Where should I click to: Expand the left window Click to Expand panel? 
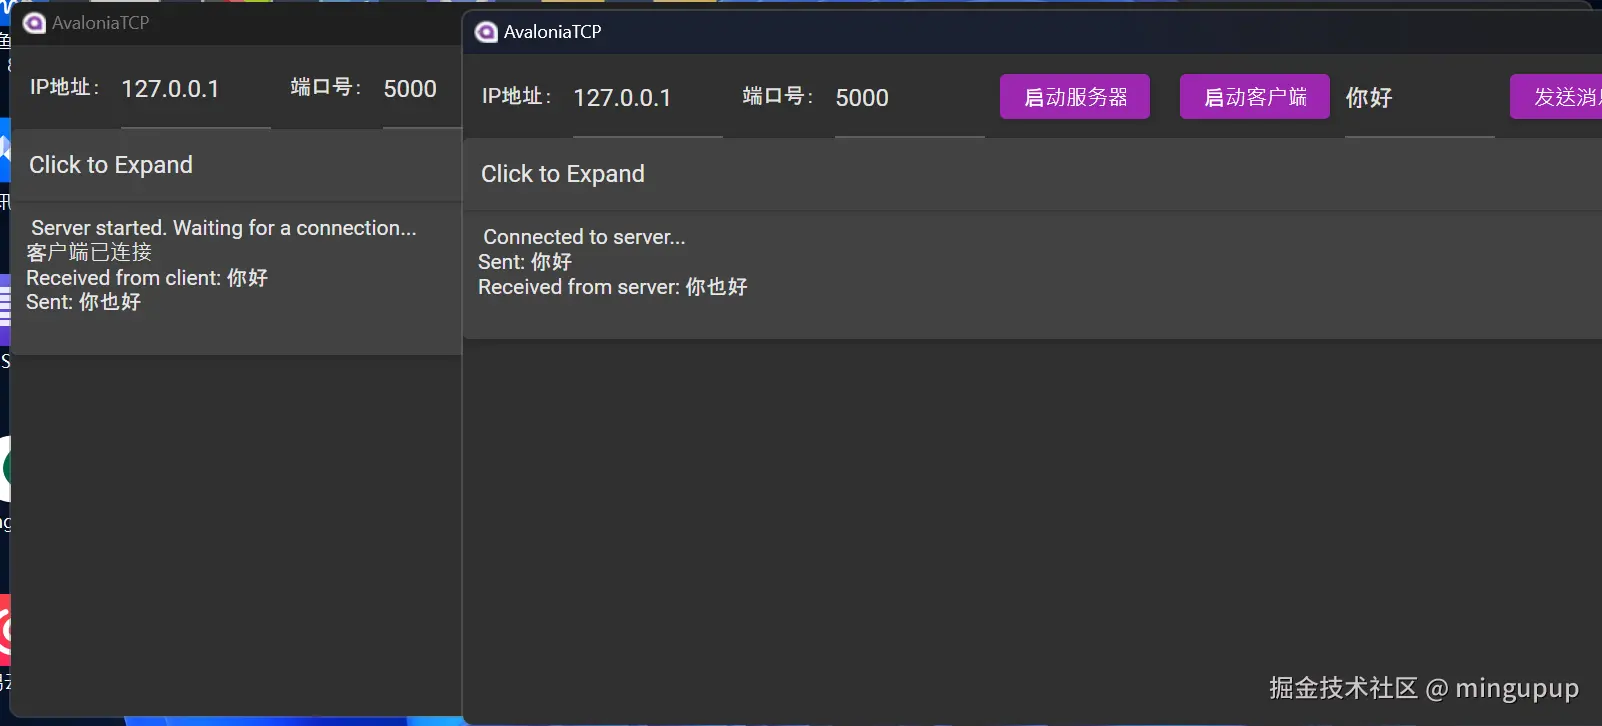[x=236, y=165]
